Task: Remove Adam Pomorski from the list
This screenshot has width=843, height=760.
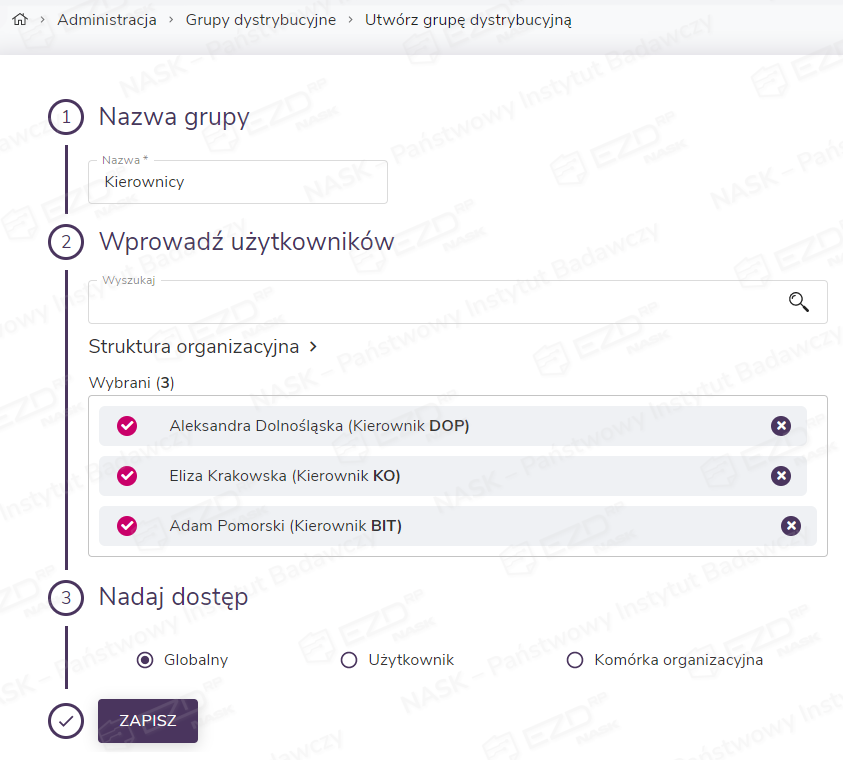Action: 790,526
